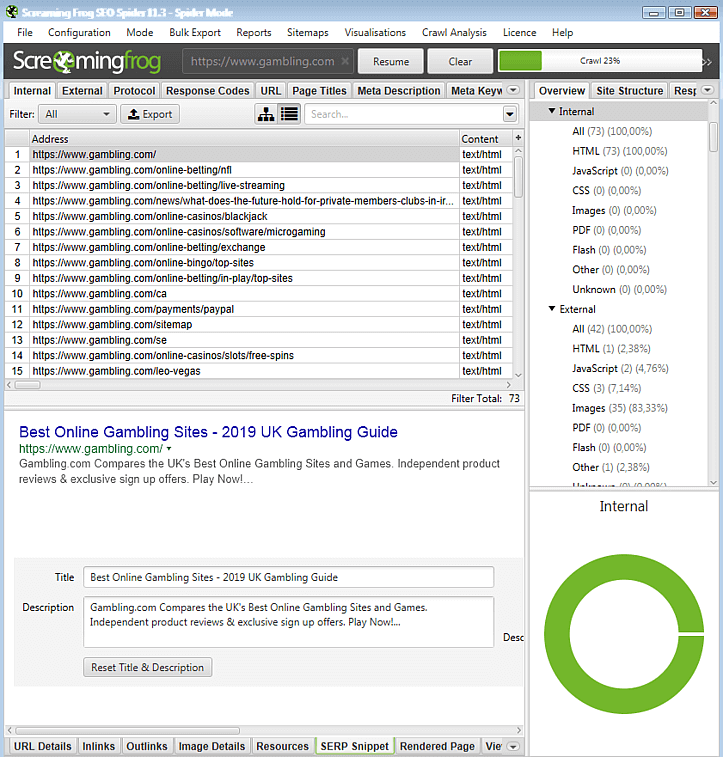Viewport: 723px width, 757px height.
Task: Click the Clear button
Action: [460, 61]
